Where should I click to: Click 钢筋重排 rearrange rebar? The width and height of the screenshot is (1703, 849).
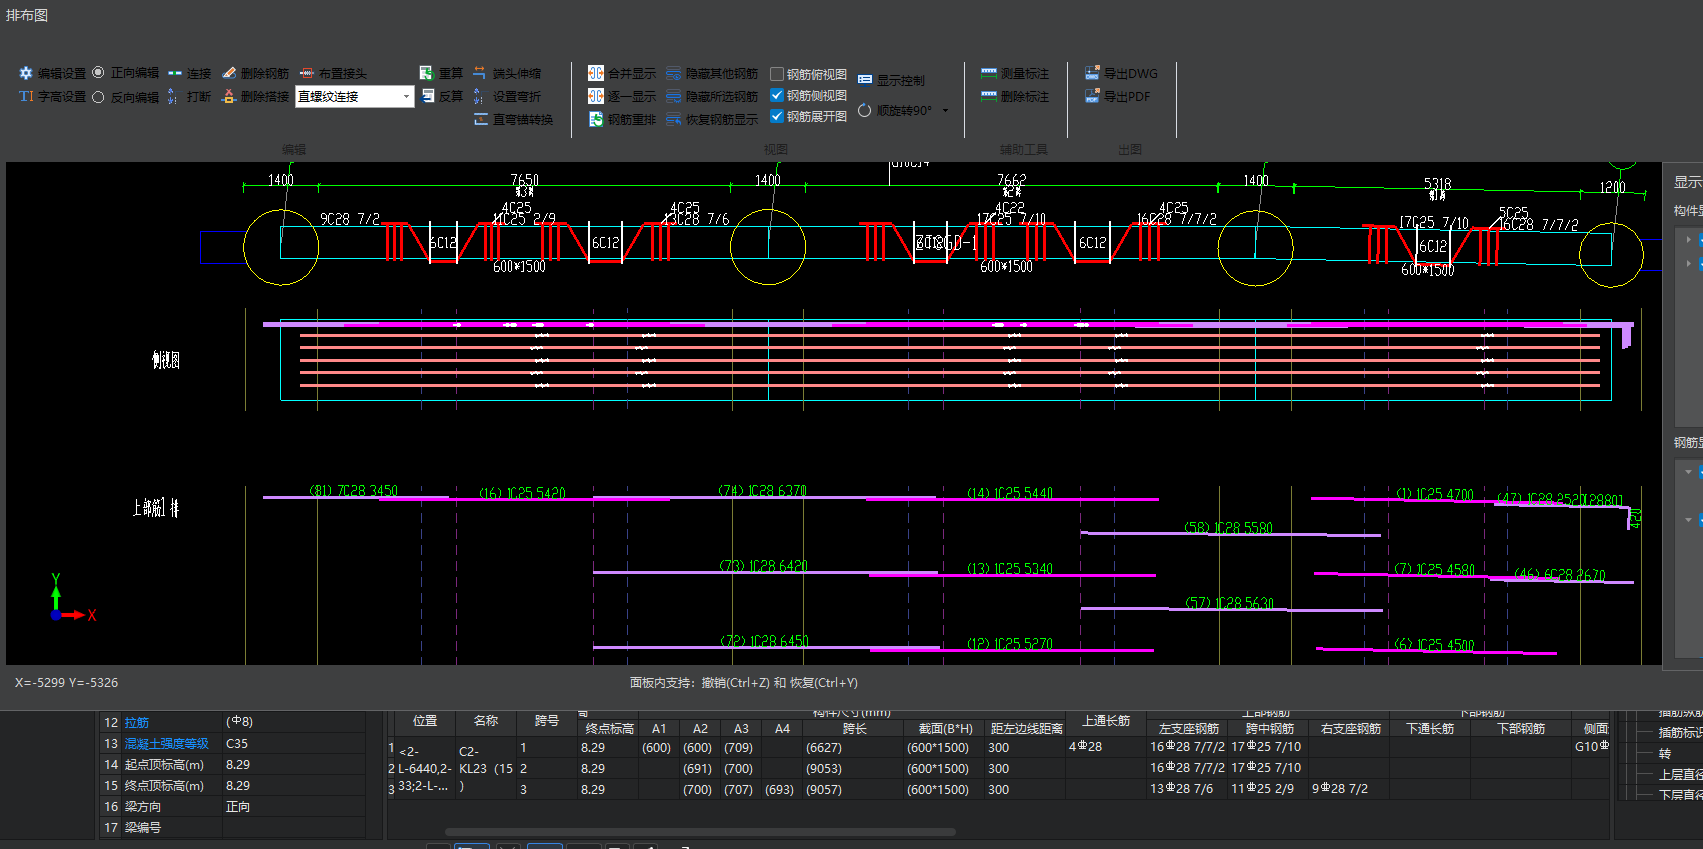click(622, 120)
